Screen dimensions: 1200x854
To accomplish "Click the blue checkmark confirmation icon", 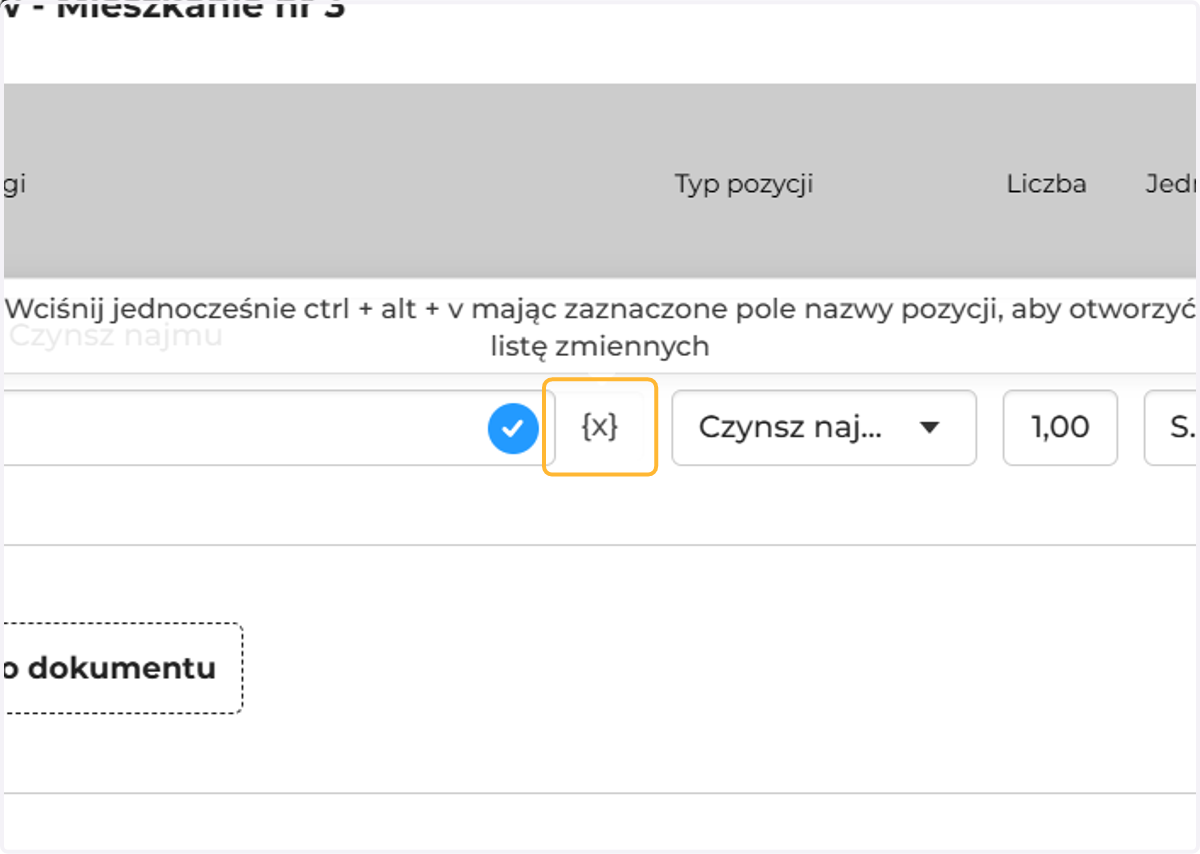I will tap(513, 429).
